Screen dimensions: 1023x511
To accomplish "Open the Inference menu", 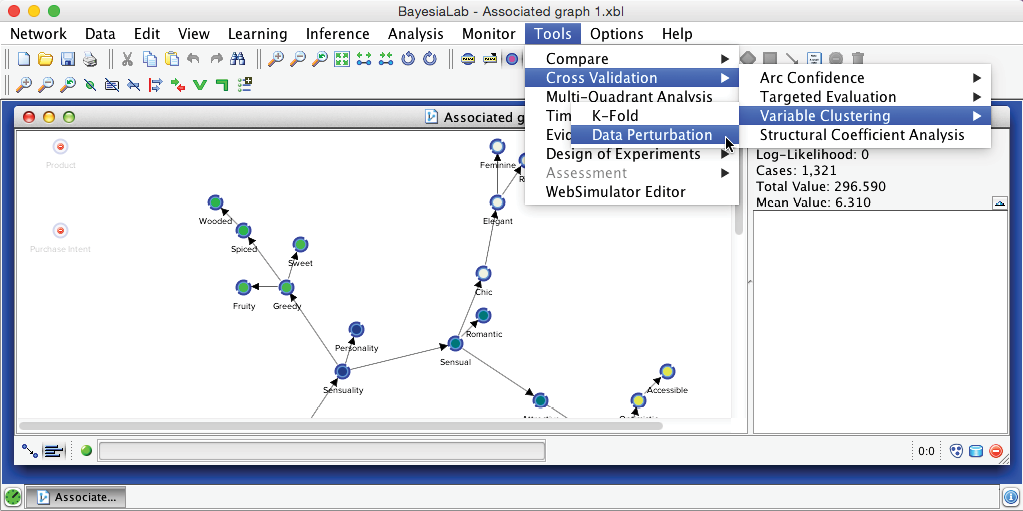I will click(337, 34).
